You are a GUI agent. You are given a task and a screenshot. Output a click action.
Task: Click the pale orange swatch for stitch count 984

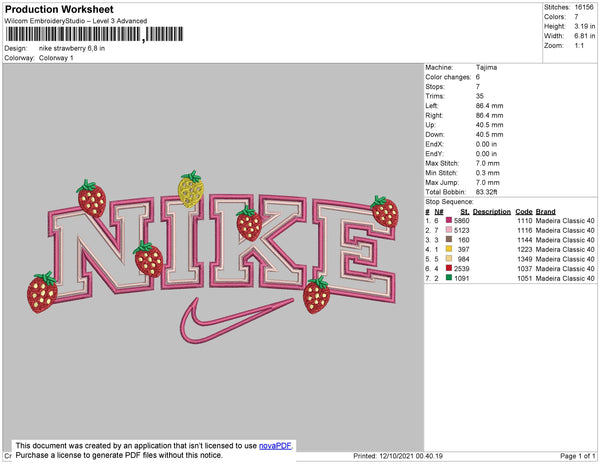[449, 259]
